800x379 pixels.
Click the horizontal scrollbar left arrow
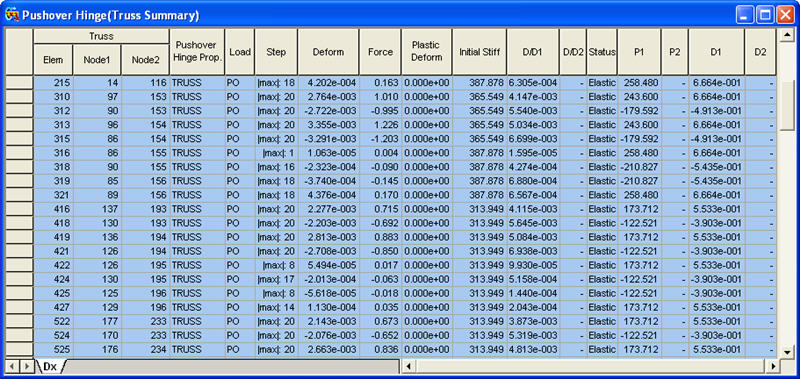pos(408,366)
